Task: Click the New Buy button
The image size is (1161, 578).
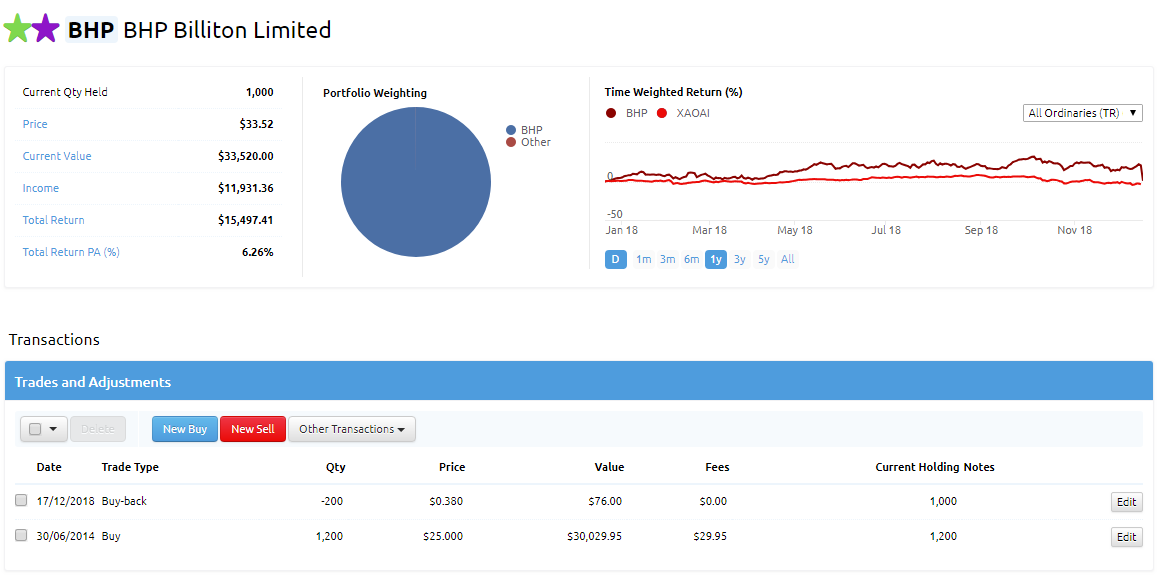Action: coord(185,429)
